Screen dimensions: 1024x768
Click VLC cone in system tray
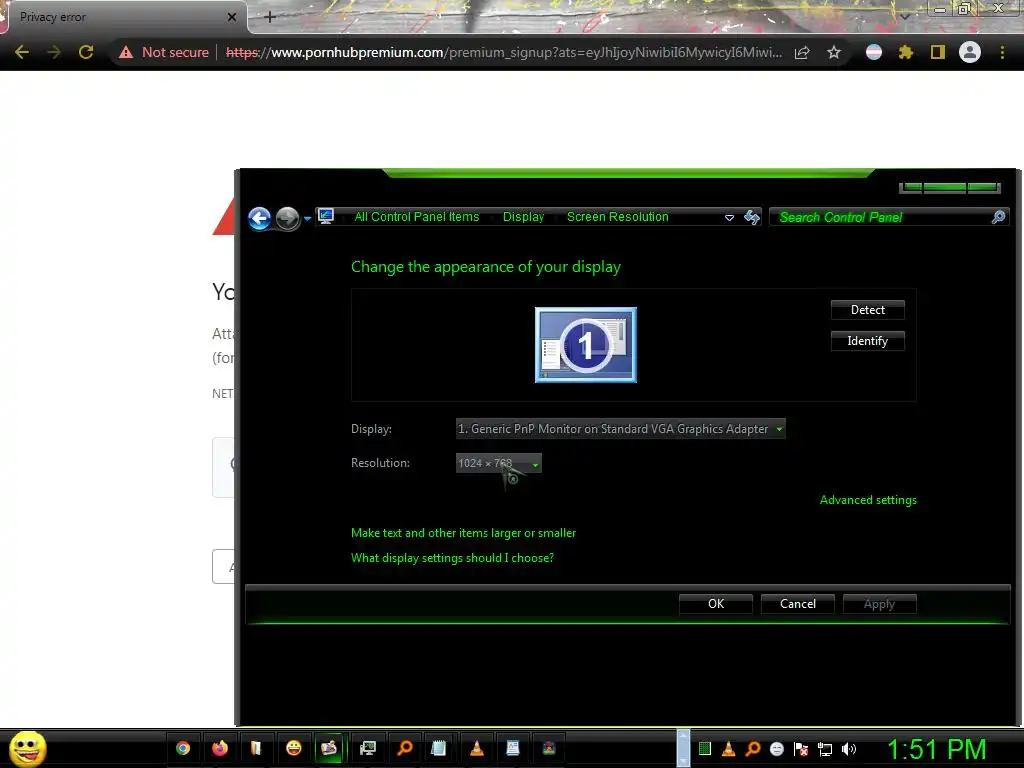pos(728,749)
